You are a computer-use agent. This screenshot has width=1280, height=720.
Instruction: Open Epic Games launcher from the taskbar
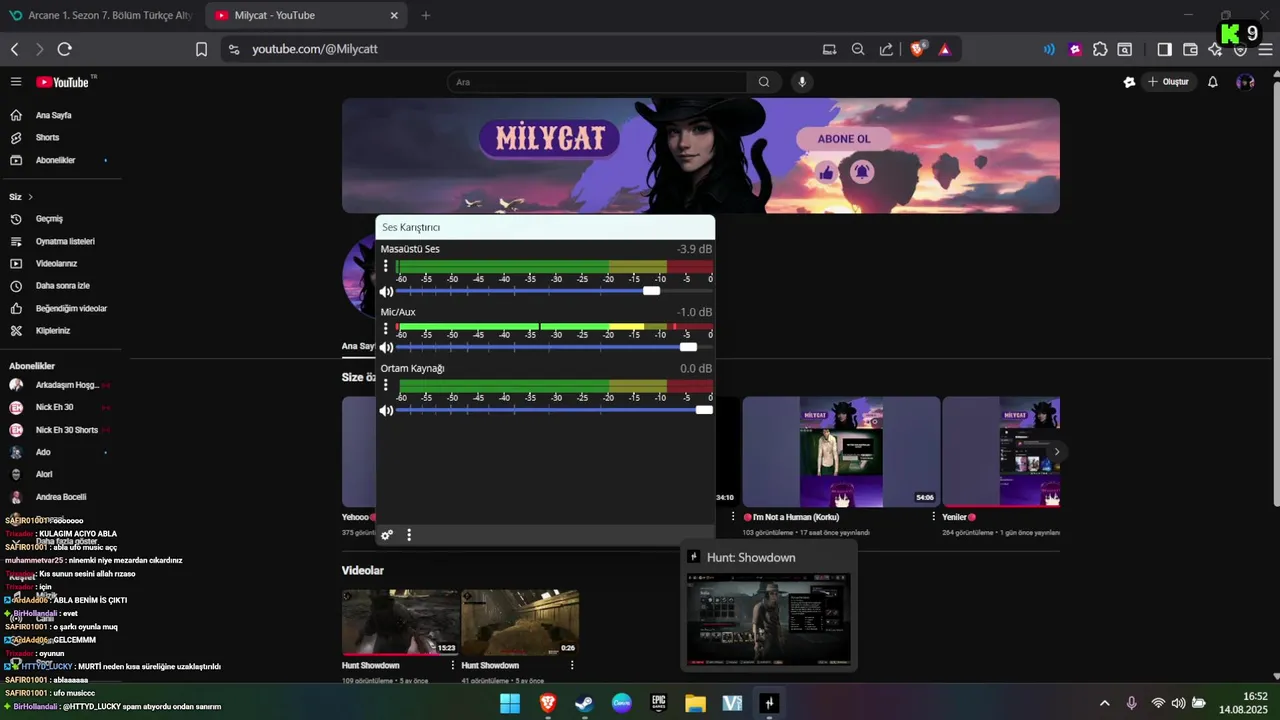[x=659, y=703]
